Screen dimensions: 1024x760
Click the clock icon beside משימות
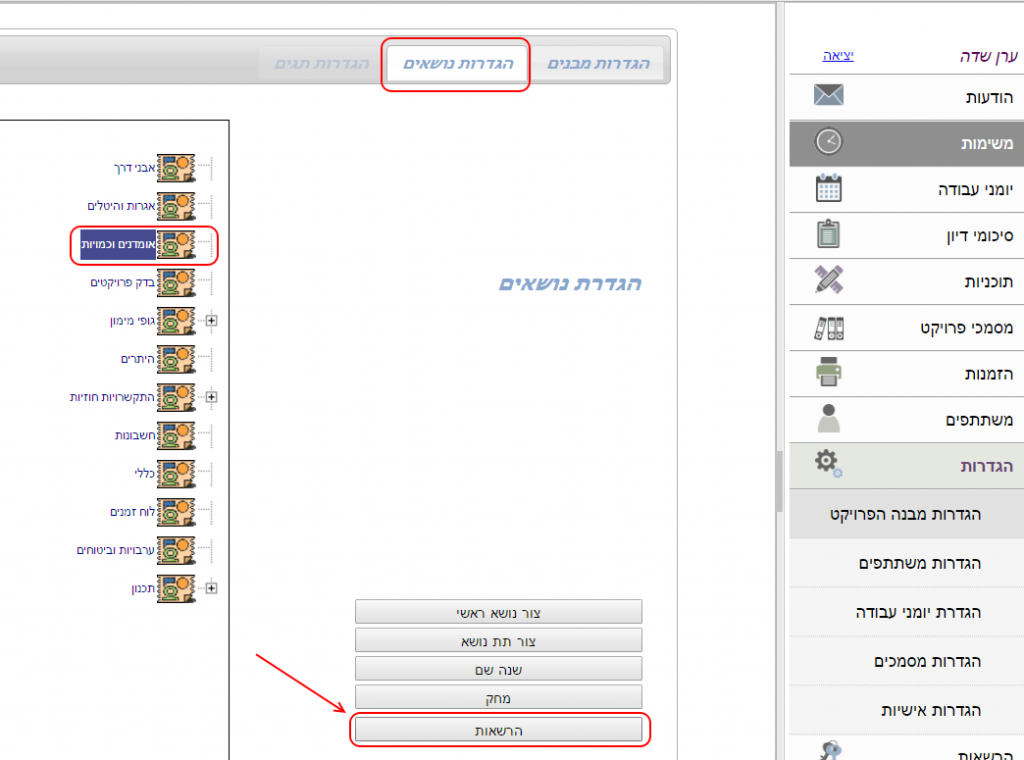pyautogui.click(x=829, y=142)
